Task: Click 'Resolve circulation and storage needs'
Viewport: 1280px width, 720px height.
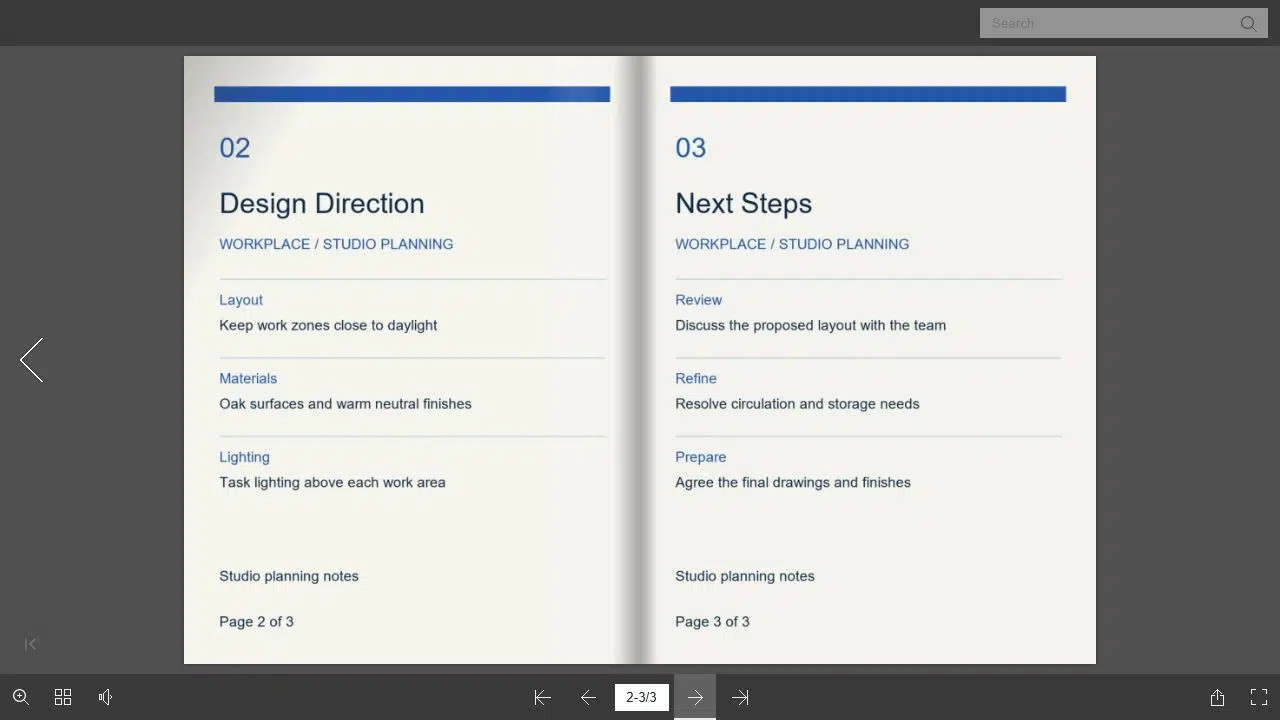Action: 797,404
